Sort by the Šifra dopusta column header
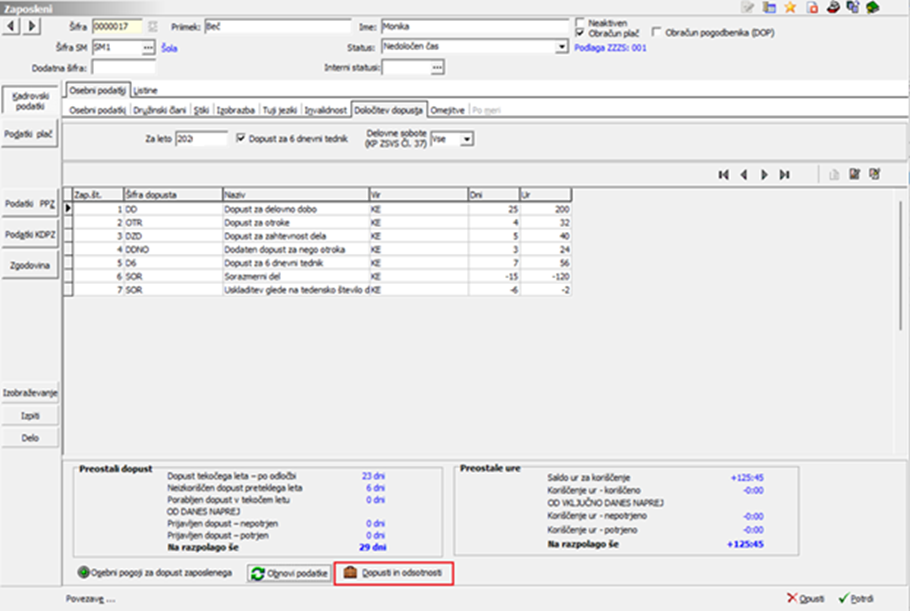910x611 pixels. point(173,195)
